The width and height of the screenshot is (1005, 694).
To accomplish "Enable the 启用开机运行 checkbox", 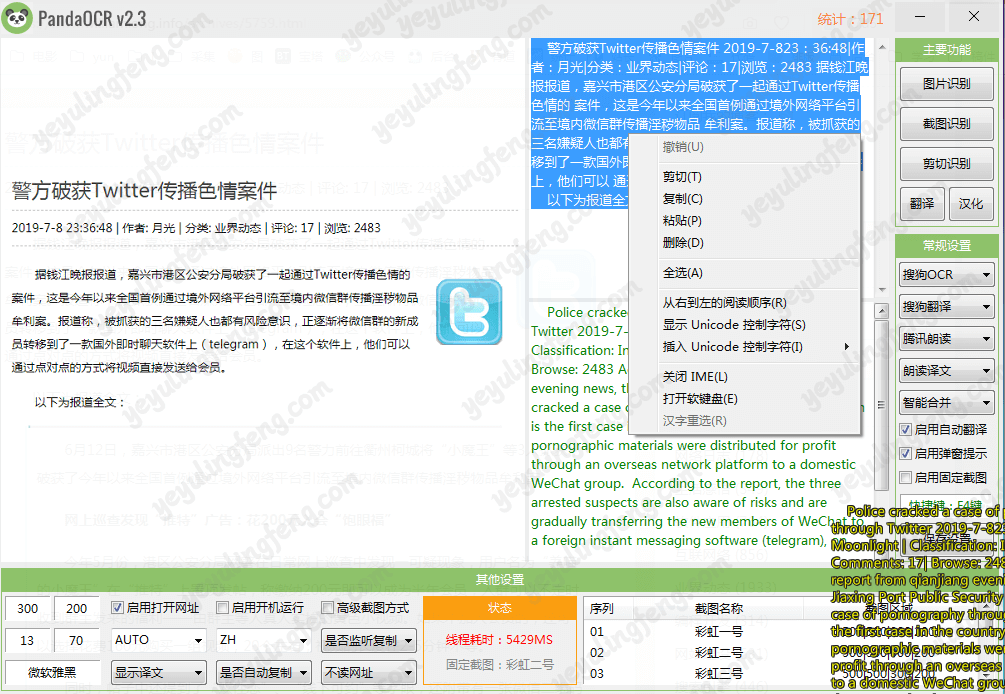I will [x=222, y=607].
